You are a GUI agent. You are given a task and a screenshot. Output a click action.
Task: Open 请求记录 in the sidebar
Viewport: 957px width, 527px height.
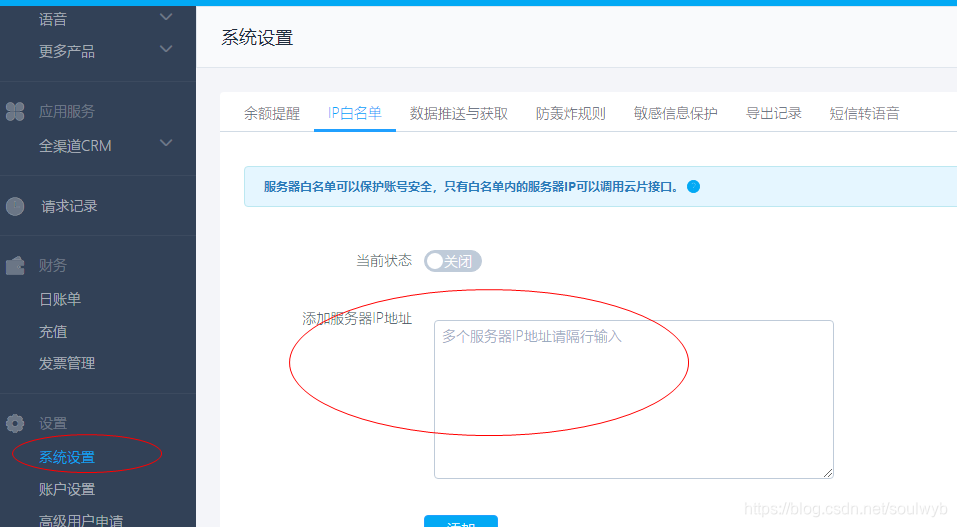coord(69,206)
